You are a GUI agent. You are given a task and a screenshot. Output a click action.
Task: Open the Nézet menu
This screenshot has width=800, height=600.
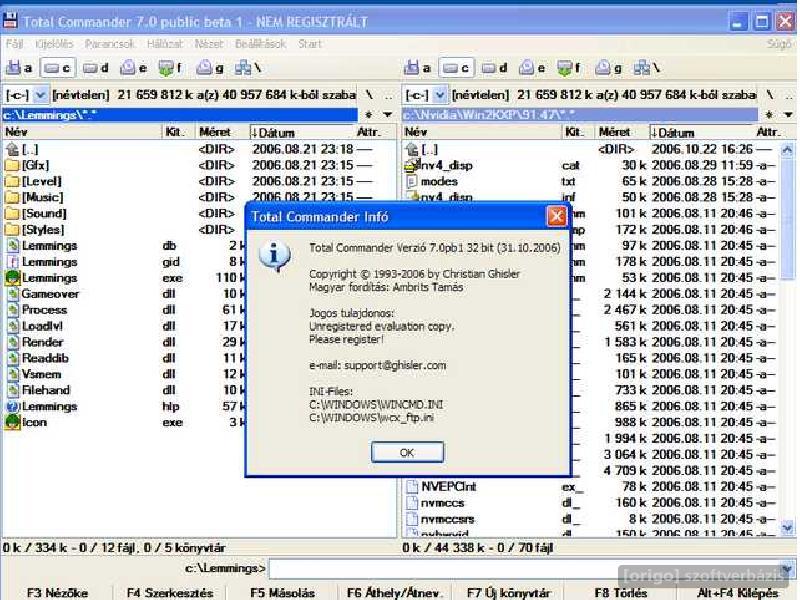pyautogui.click(x=209, y=44)
